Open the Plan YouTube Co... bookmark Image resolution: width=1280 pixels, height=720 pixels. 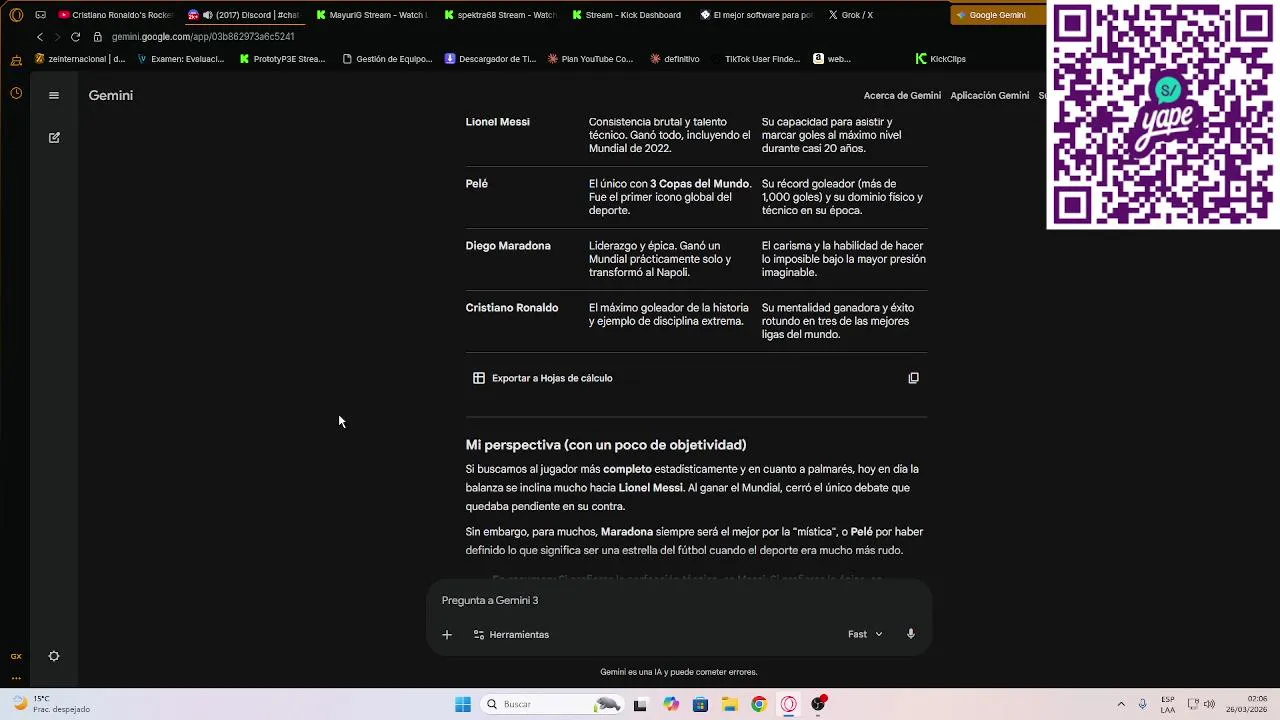(591, 59)
